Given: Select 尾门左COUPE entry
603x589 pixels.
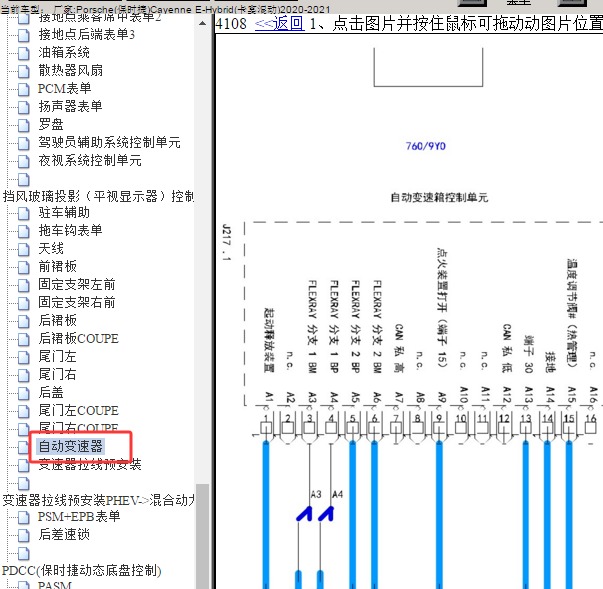Looking at the screenshot, I should coord(78,411).
